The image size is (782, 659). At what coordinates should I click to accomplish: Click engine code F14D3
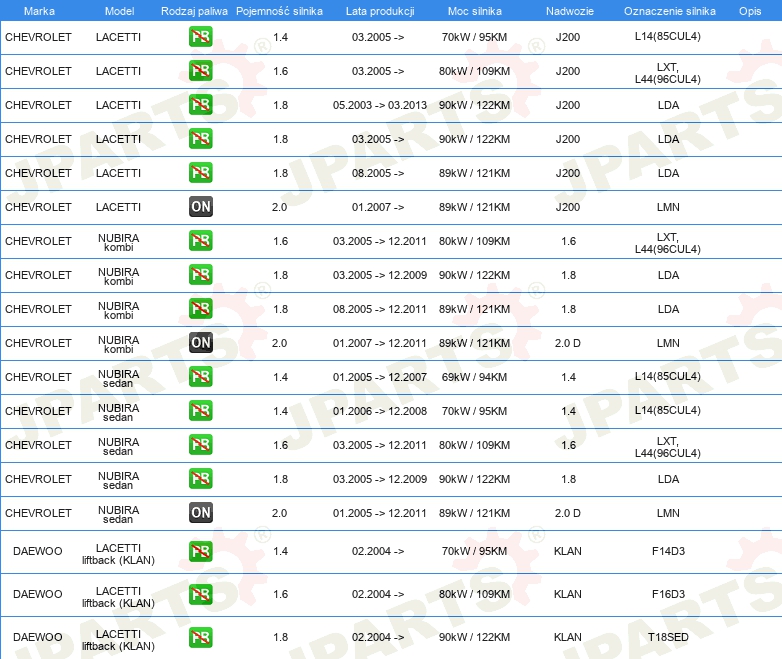coord(668,551)
